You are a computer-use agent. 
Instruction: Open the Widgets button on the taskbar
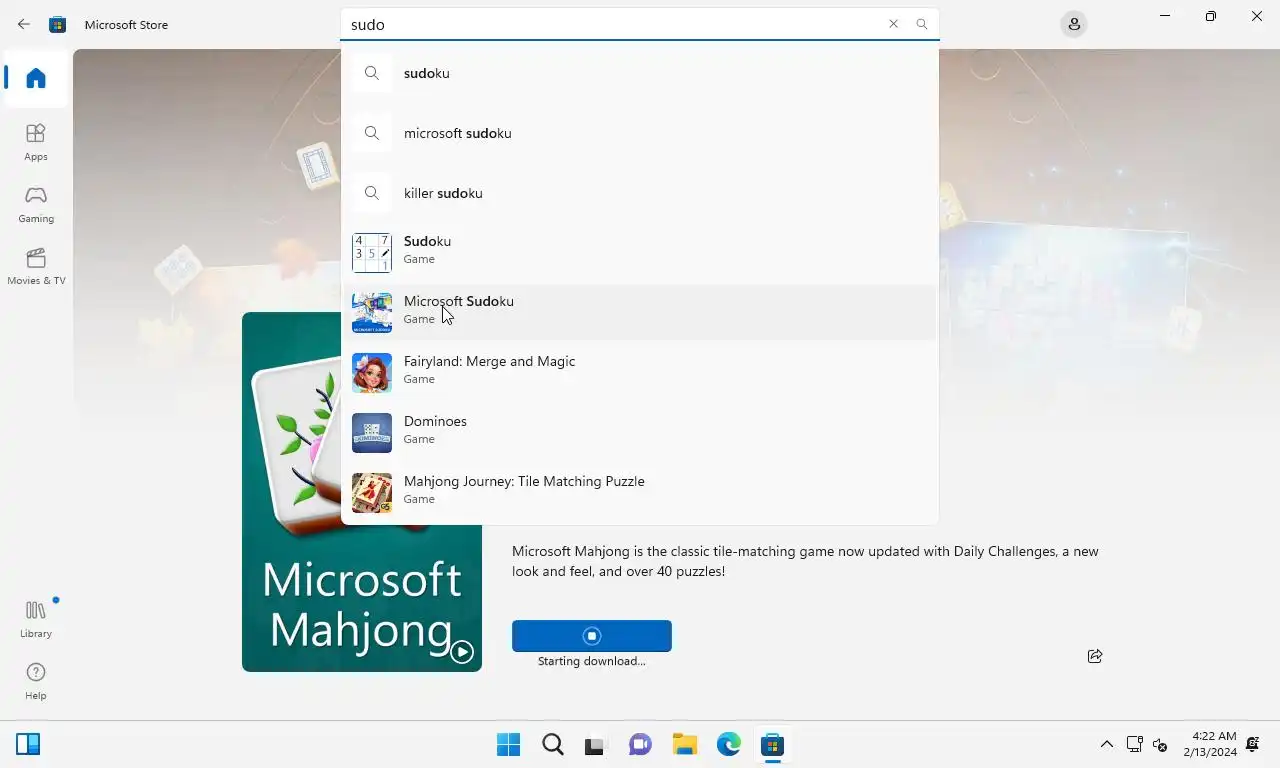pos(28,744)
